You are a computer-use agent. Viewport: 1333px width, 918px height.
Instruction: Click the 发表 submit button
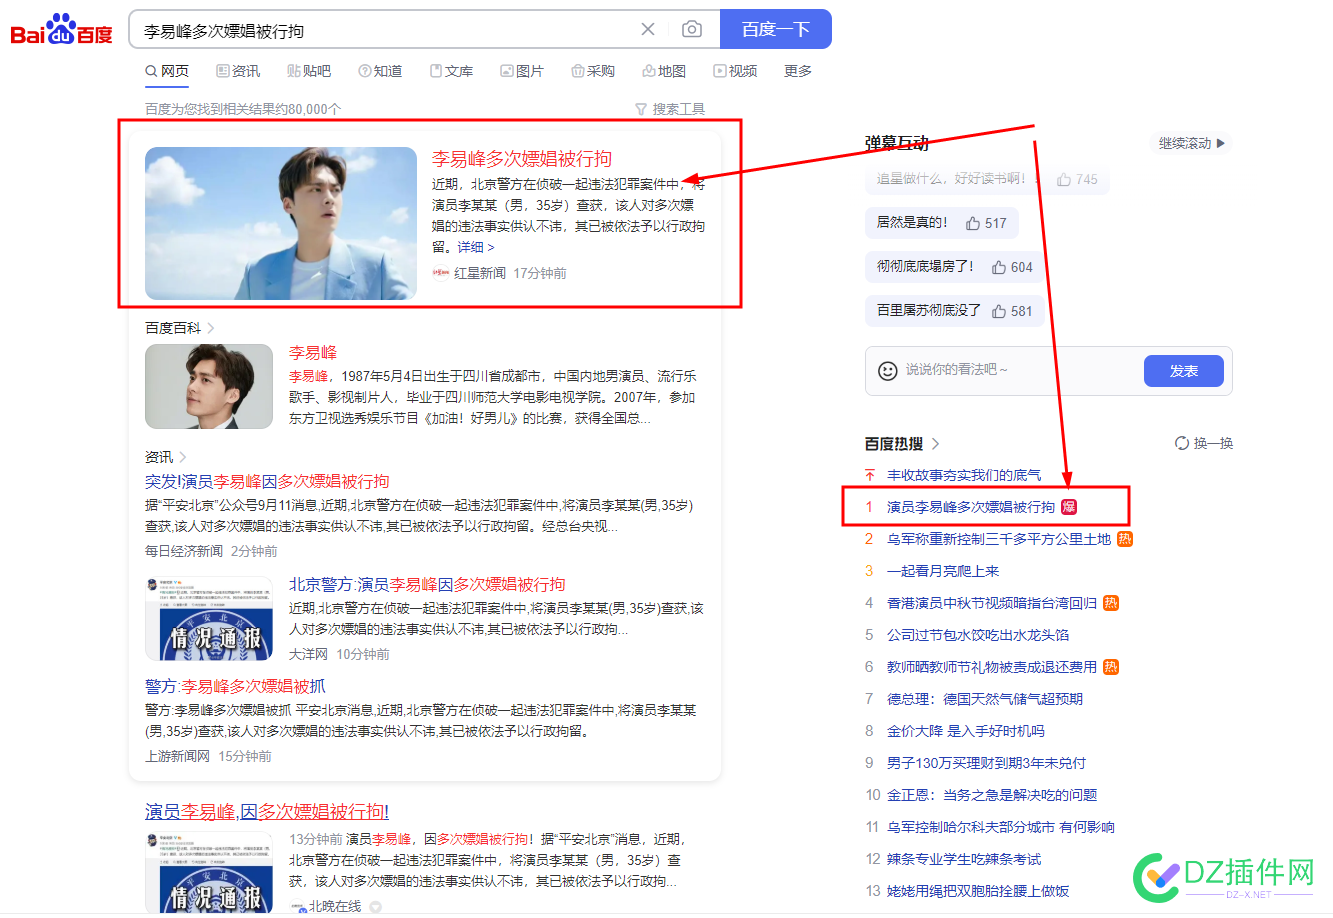tap(1184, 371)
